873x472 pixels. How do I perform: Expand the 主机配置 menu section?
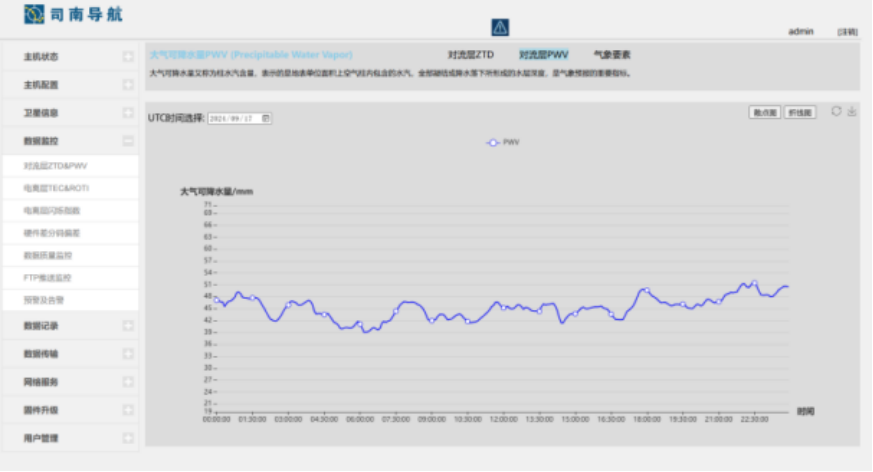[x=128, y=86]
